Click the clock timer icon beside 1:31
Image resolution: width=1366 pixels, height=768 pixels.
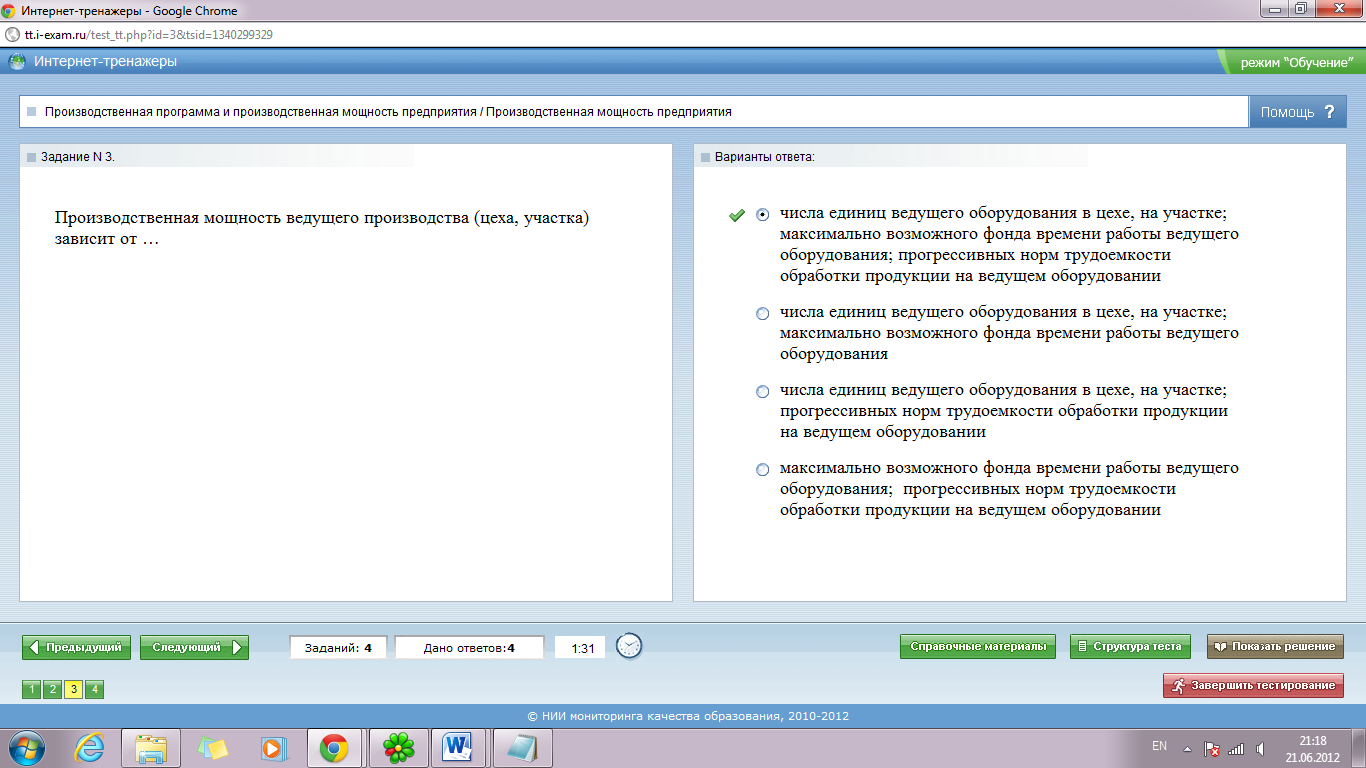[x=629, y=646]
